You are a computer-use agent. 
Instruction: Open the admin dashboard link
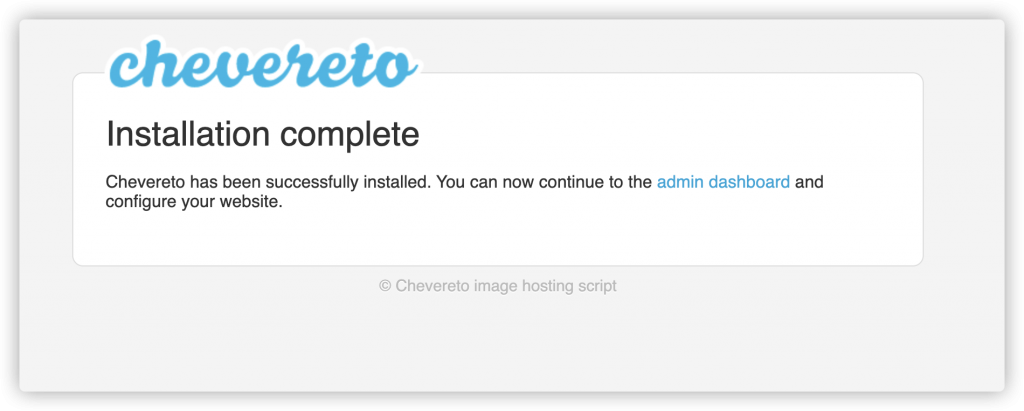pos(723,183)
